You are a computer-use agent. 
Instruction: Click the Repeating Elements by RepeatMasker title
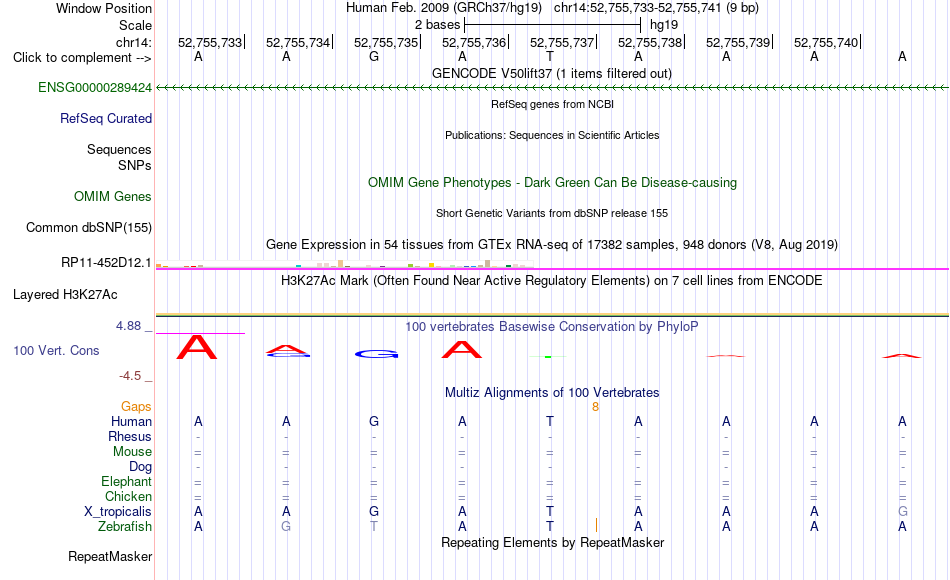click(552, 542)
